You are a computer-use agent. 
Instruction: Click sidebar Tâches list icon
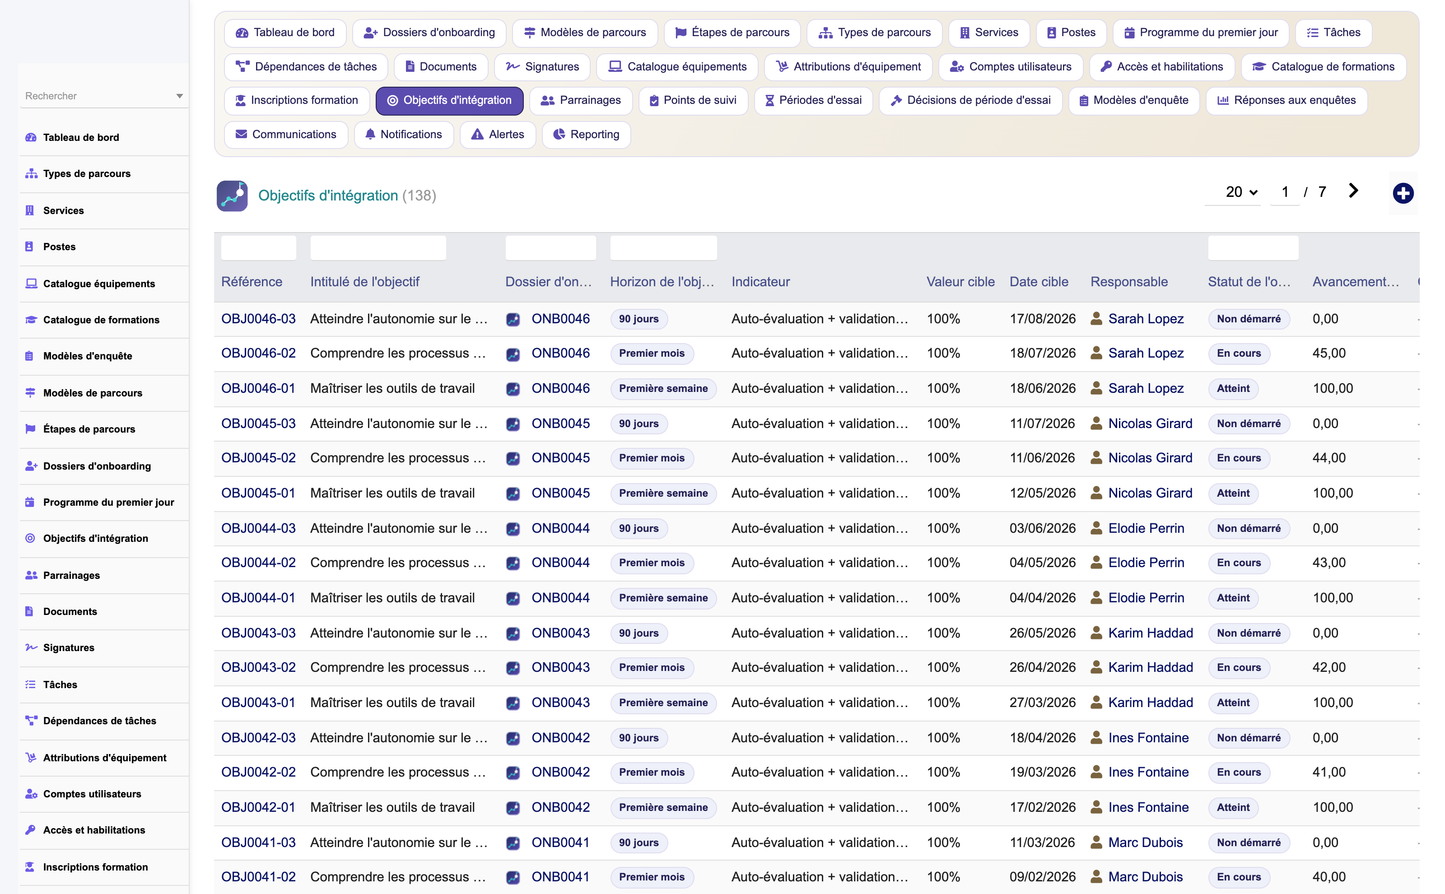tap(30, 684)
